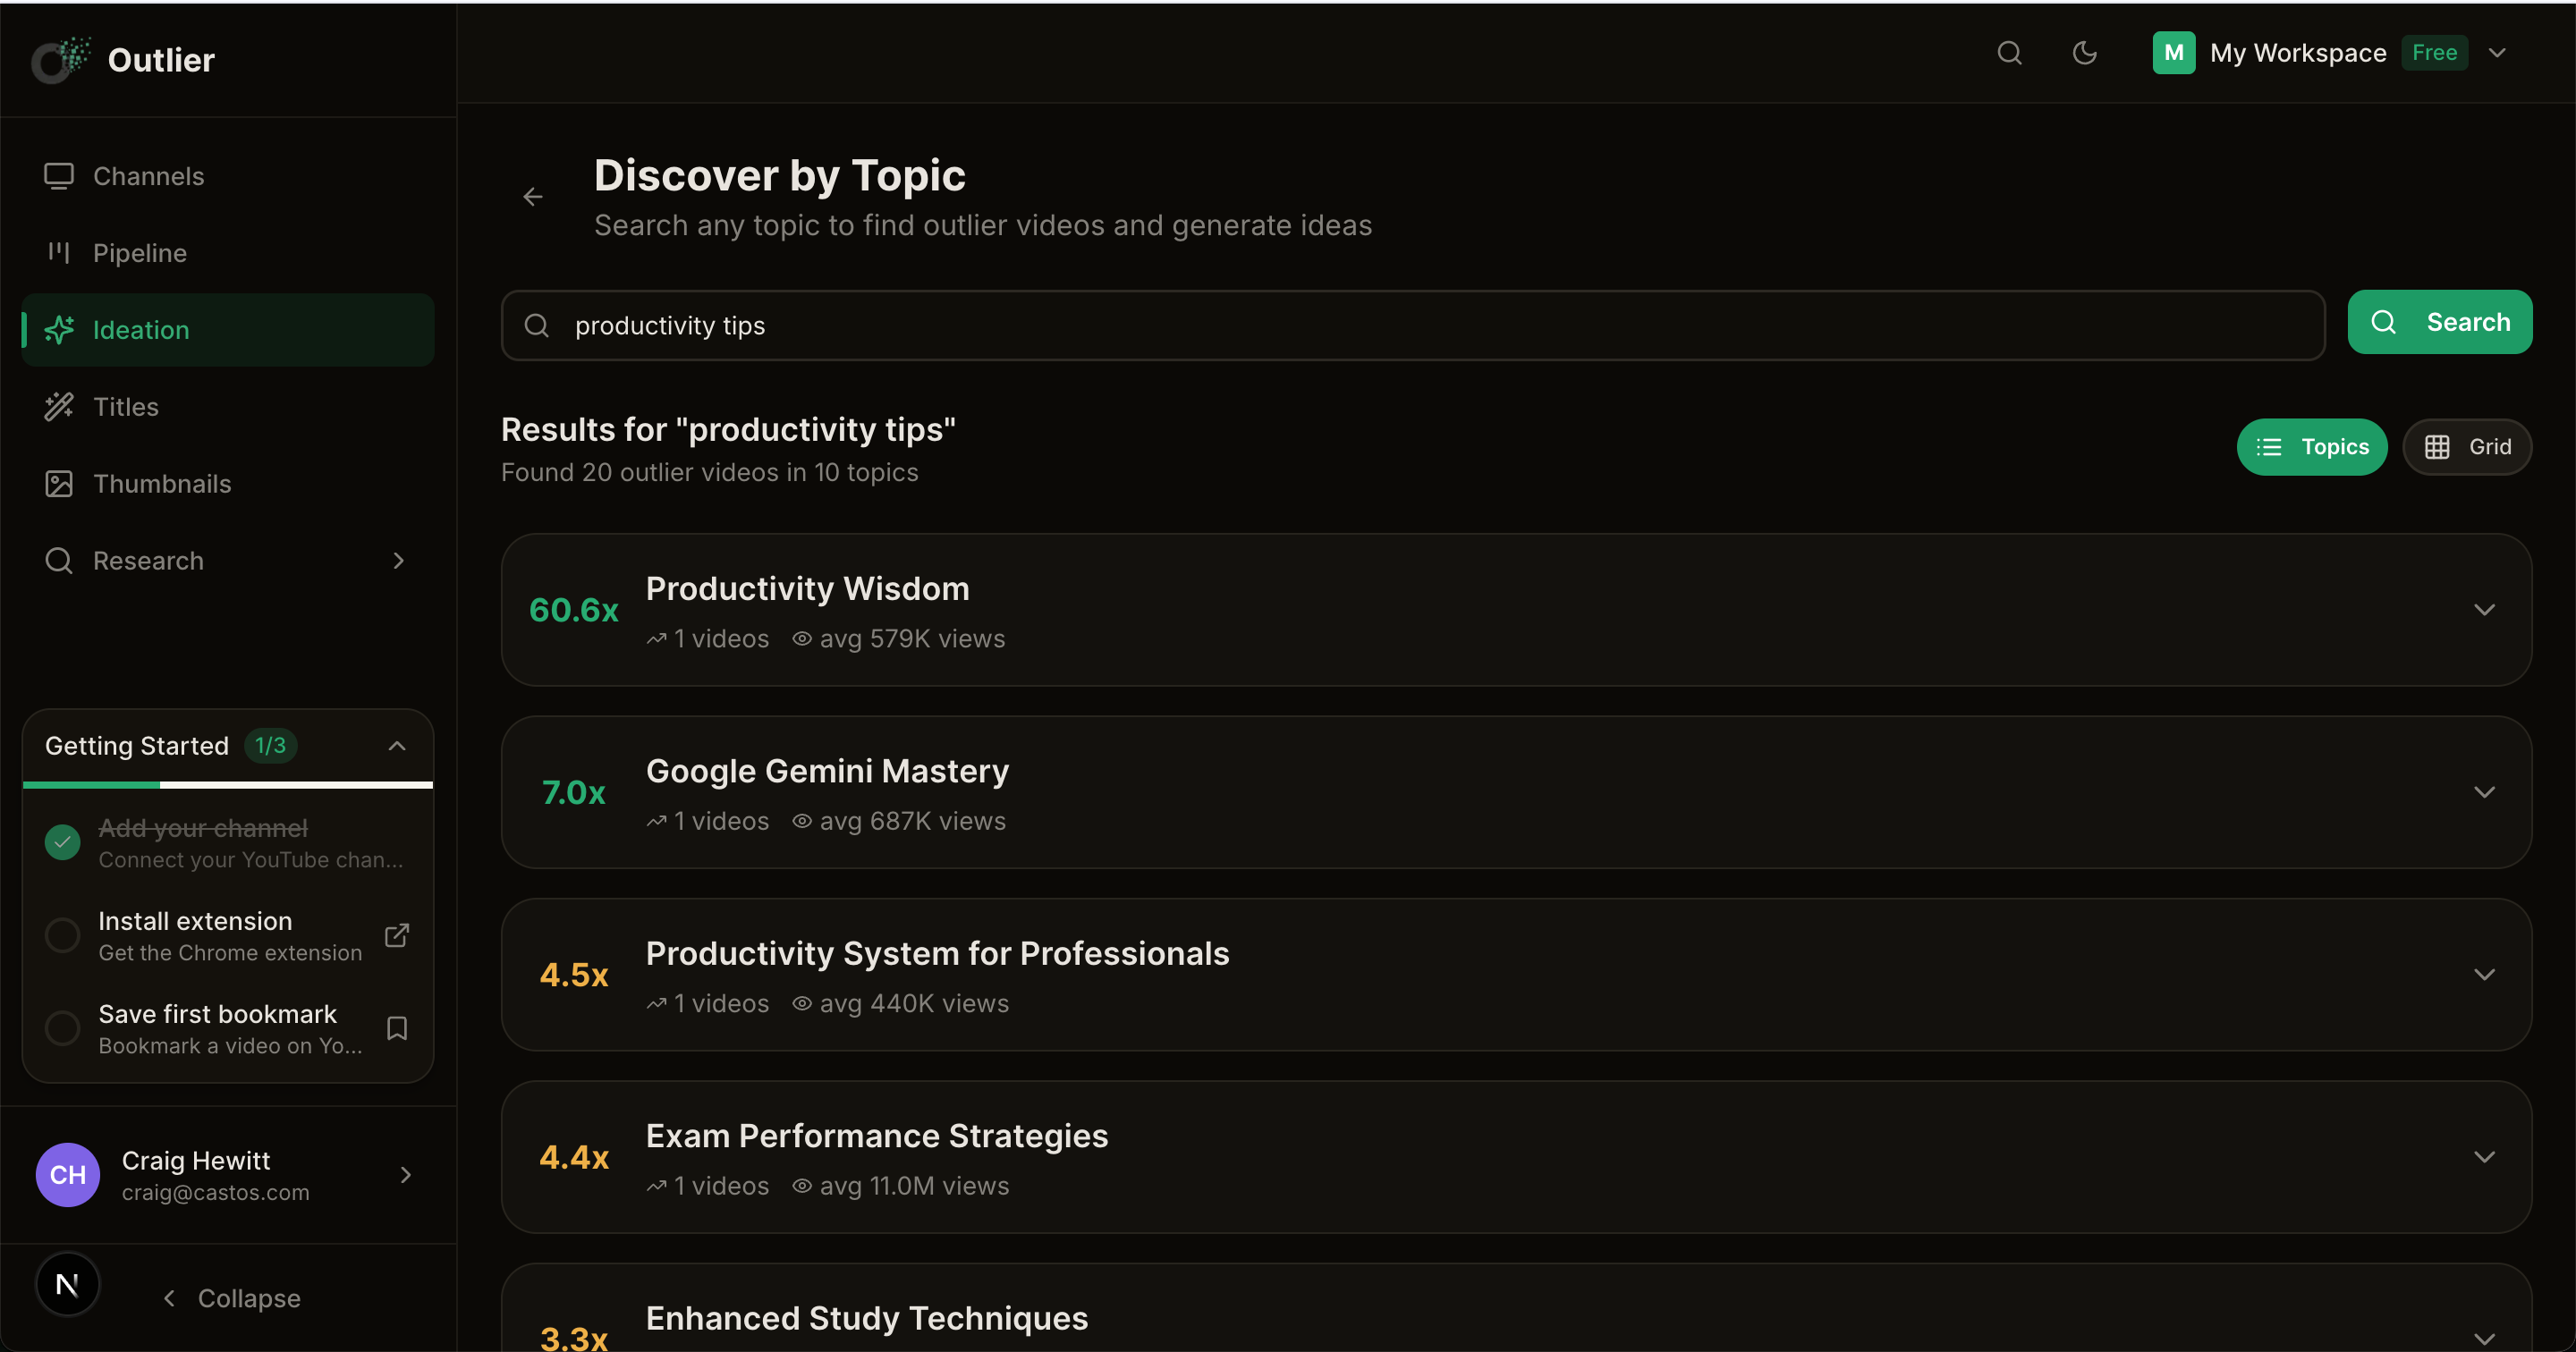Viewport: 2576px width, 1352px height.
Task: Select the Thumbnails sidebar icon
Action: 59,483
